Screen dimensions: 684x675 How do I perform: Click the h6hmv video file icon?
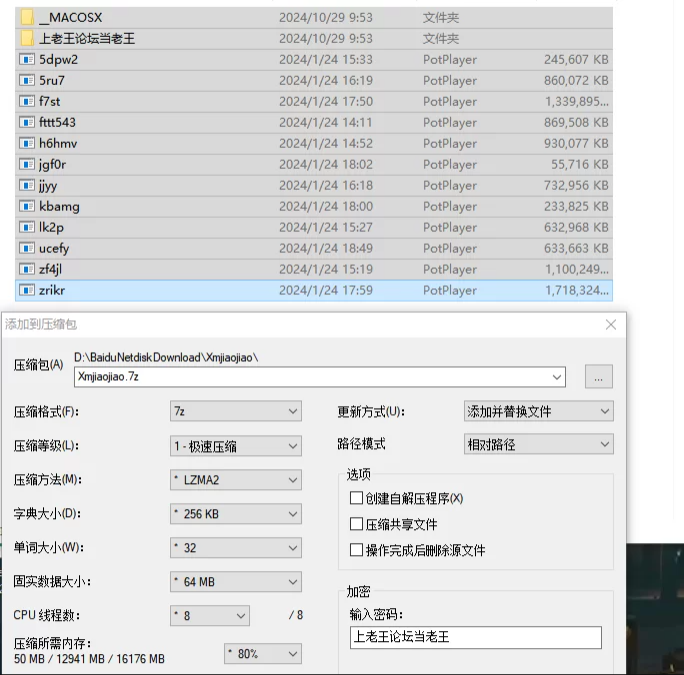pos(27,143)
